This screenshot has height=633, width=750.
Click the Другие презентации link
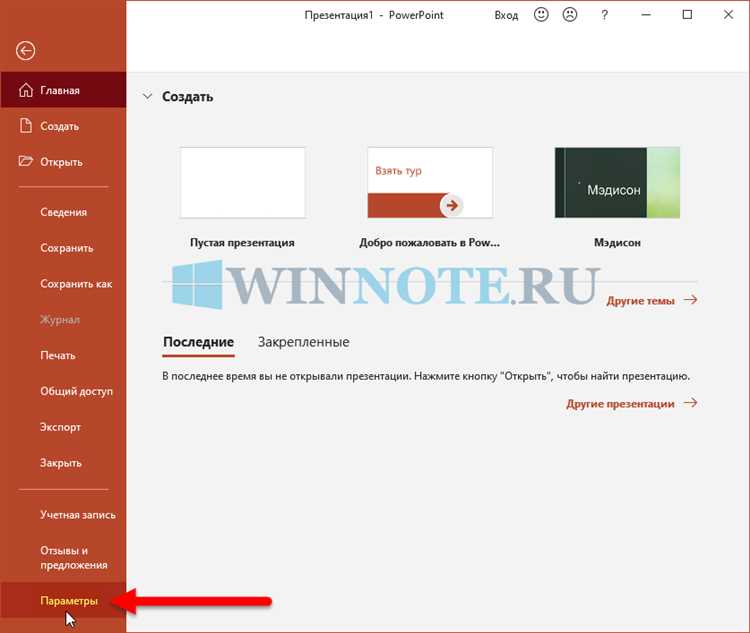point(620,404)
